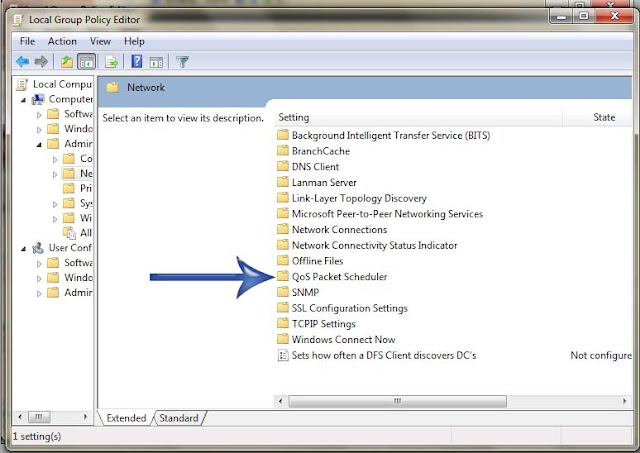Maximize the Local Group Policy Editor window
Image resolution: width=640 pixels, height=453 pixels.
click(x=584, y=17)
